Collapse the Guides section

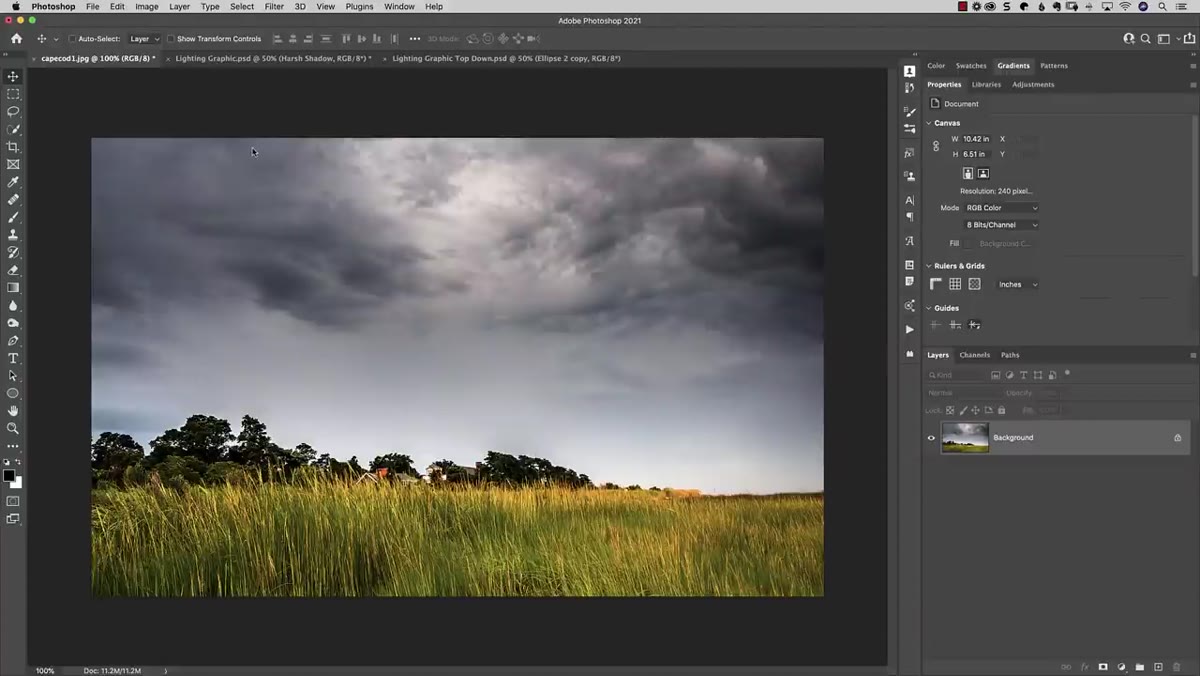click(928, 308)
